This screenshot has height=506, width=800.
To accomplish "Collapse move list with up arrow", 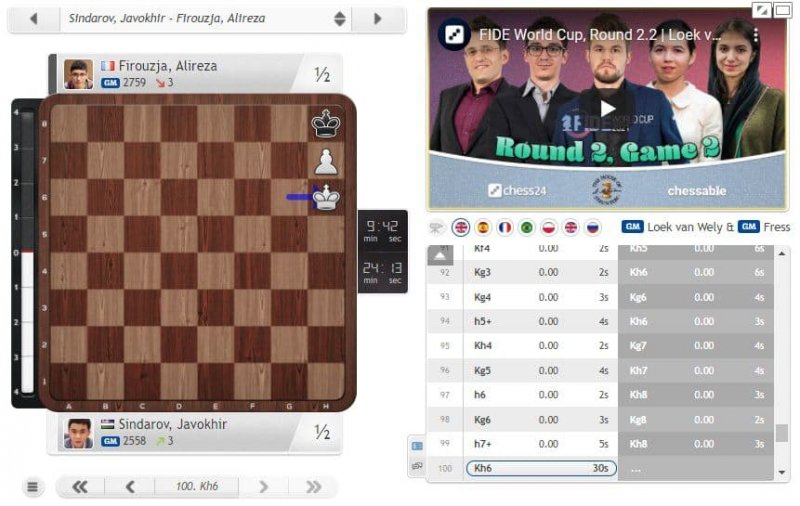I will pos(440,255).
